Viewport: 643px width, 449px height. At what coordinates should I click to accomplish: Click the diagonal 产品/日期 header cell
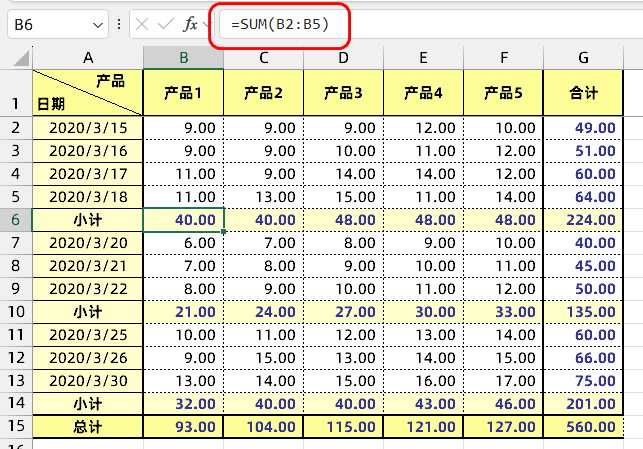click(88, 93)
